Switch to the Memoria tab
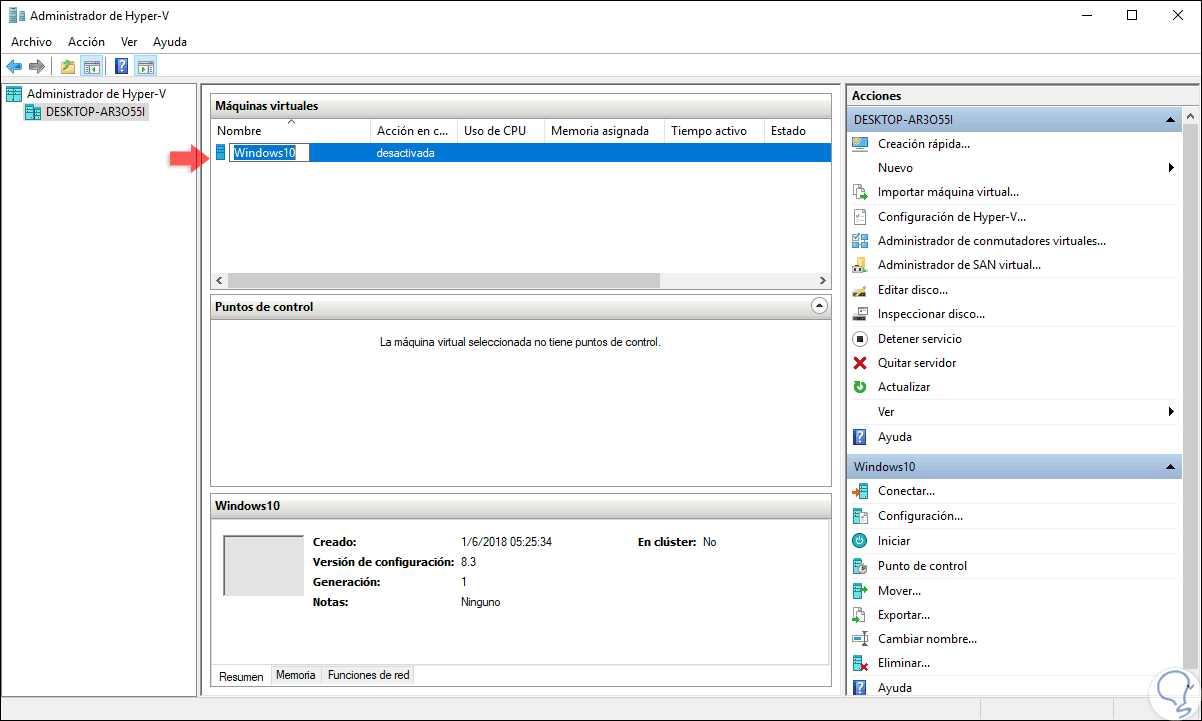1202x721 pixels. (x=296, y=675)
